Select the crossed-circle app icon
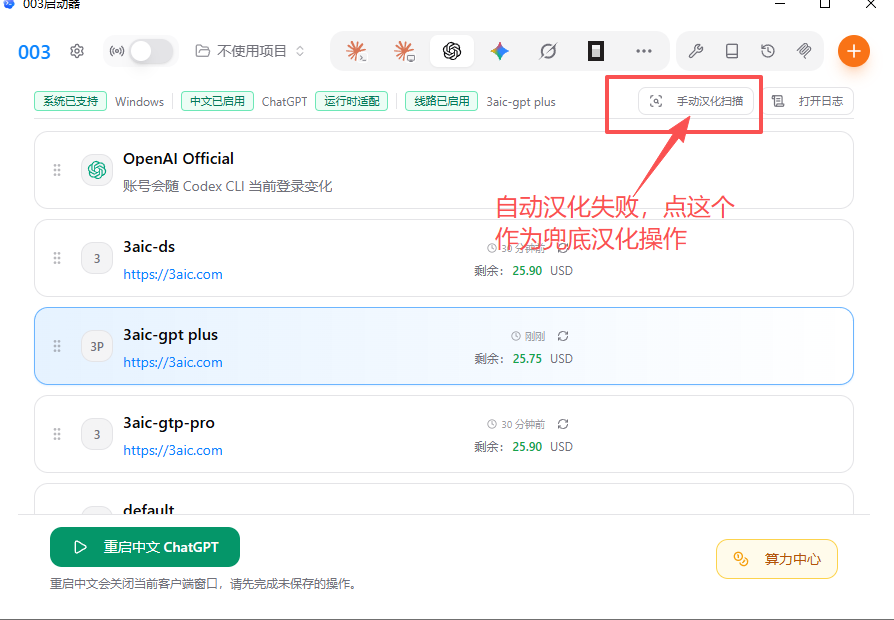Image resolution: width=894 pixels, height=620 pixels. click(548, 51)
